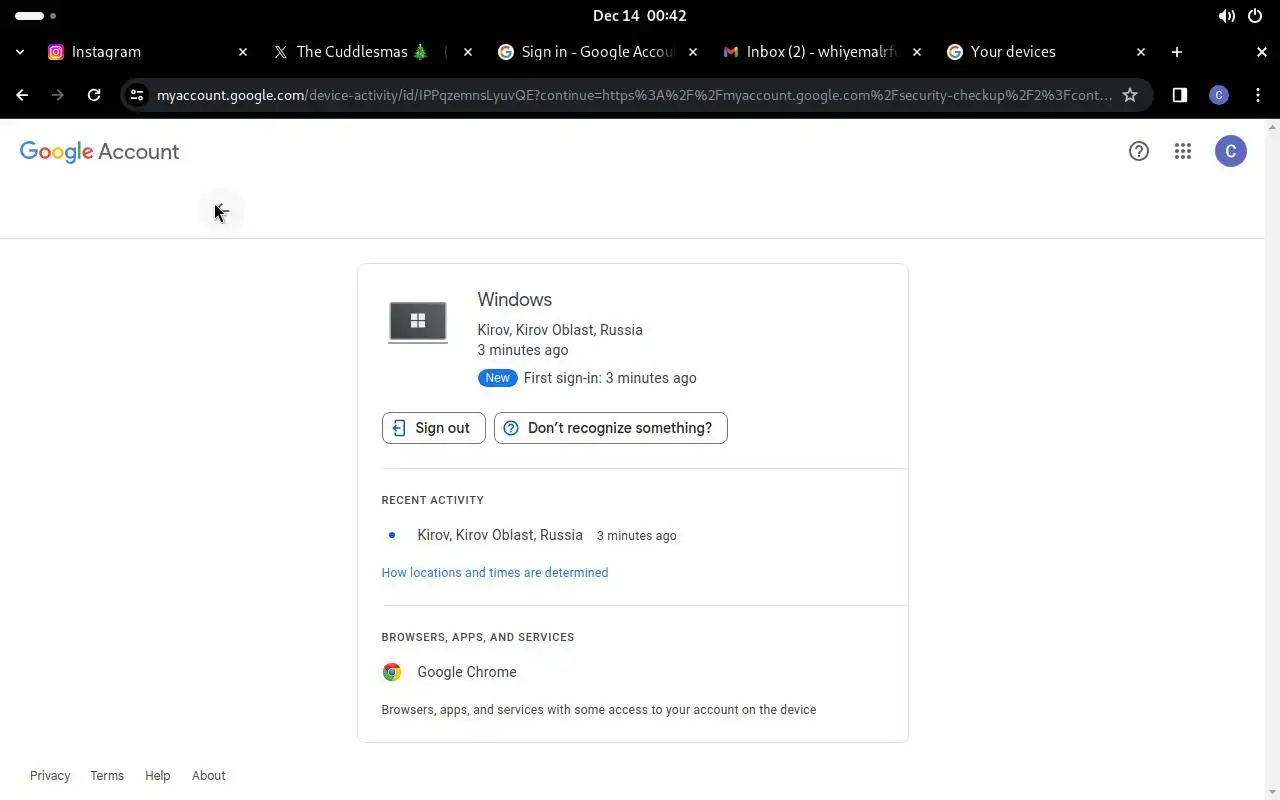Open How locations and times are determined link

click(x=495, y=573)
